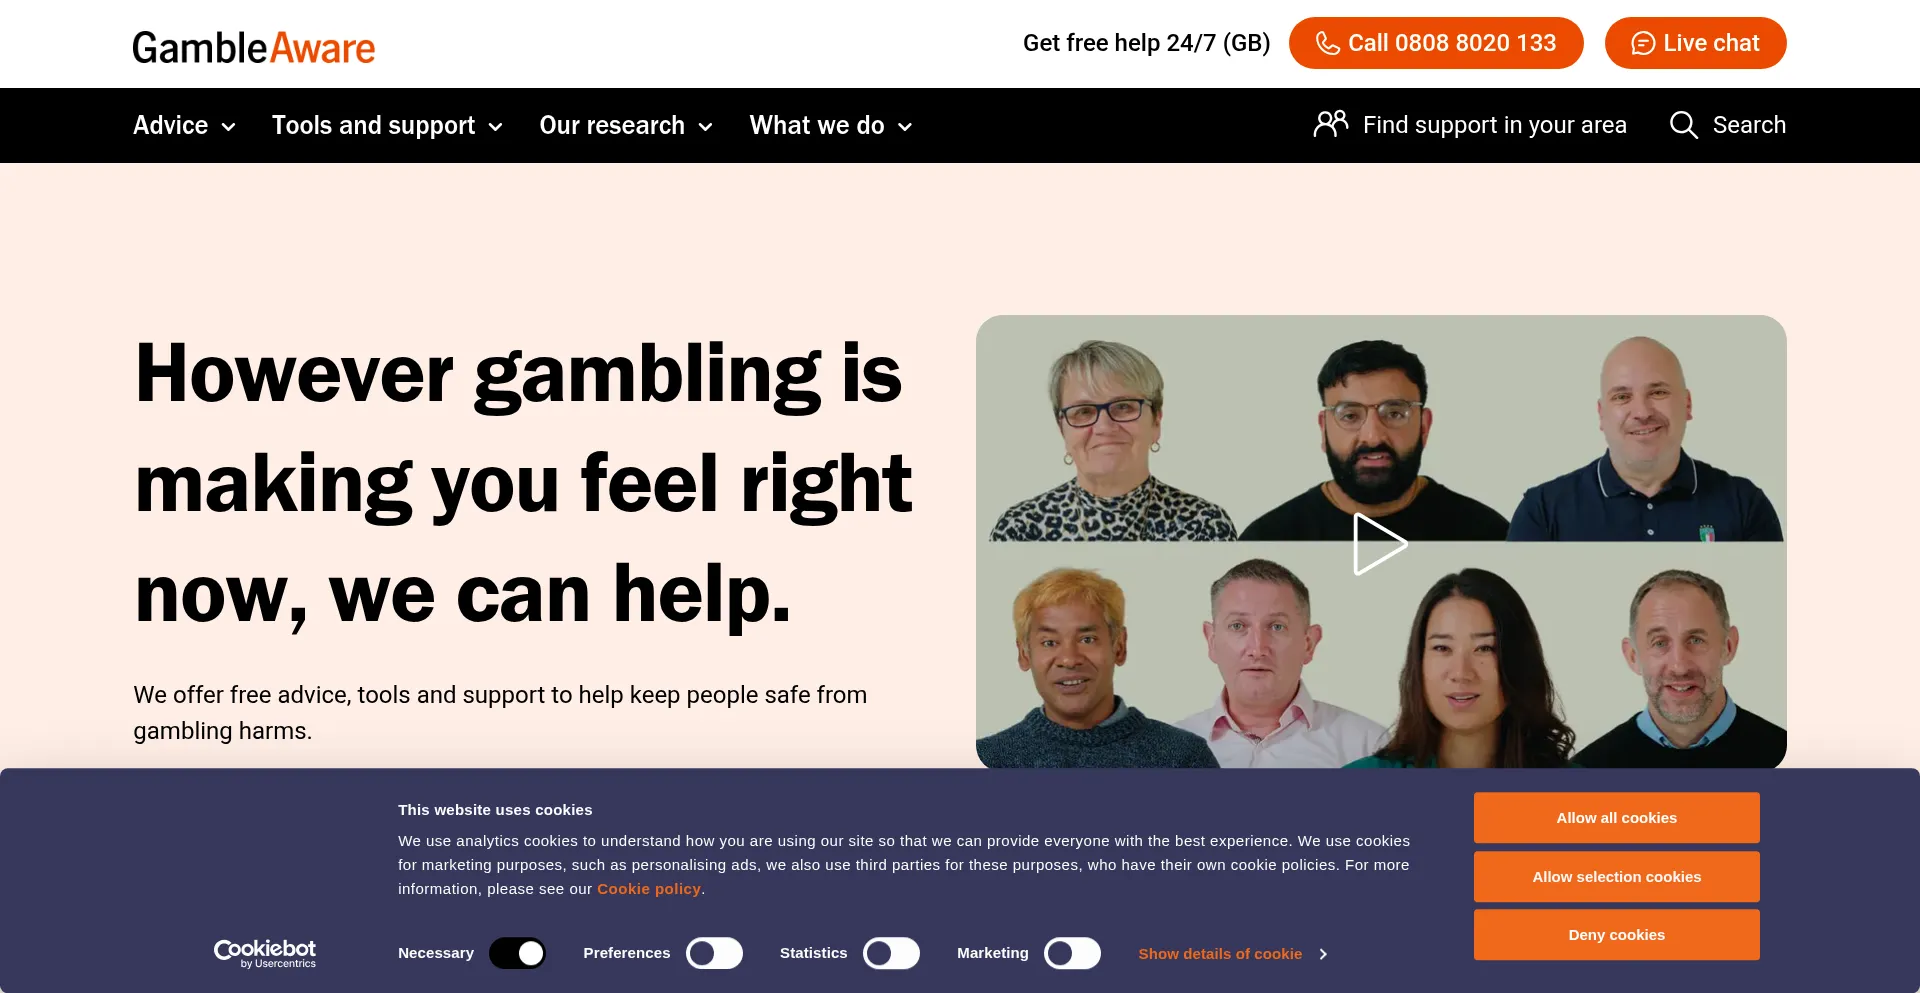Click the phone icon in the Call button
Screen dimensions: 1920x993
1327,43
